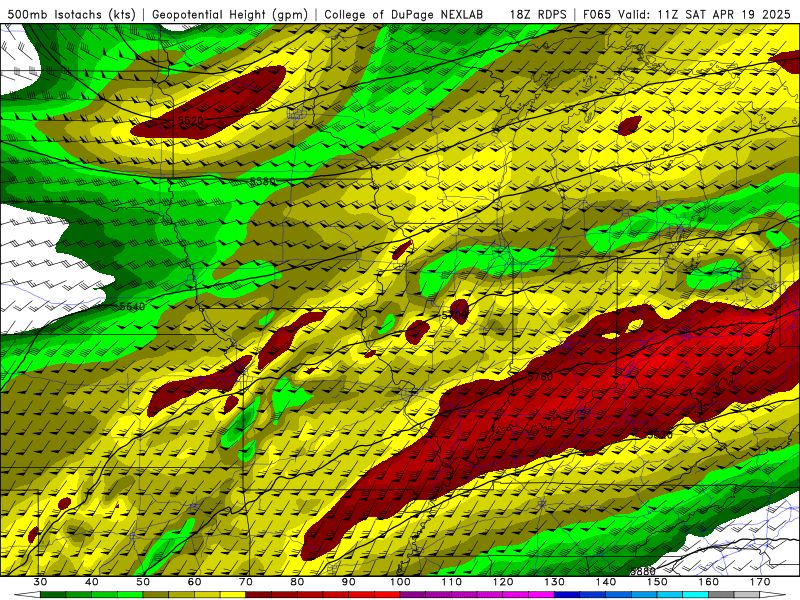Click the 'F065' forecast hour label

[x=596, y=15]
